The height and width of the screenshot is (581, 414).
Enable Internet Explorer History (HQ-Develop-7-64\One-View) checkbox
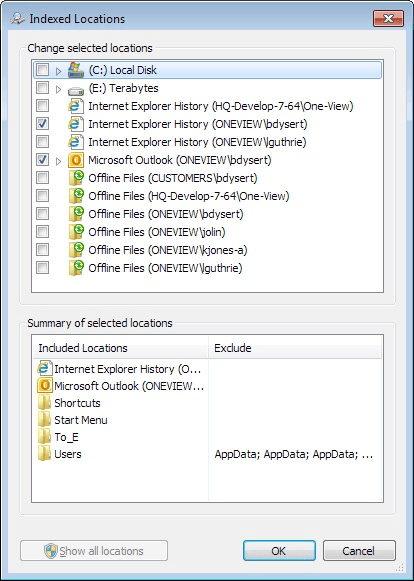(42, 106)
